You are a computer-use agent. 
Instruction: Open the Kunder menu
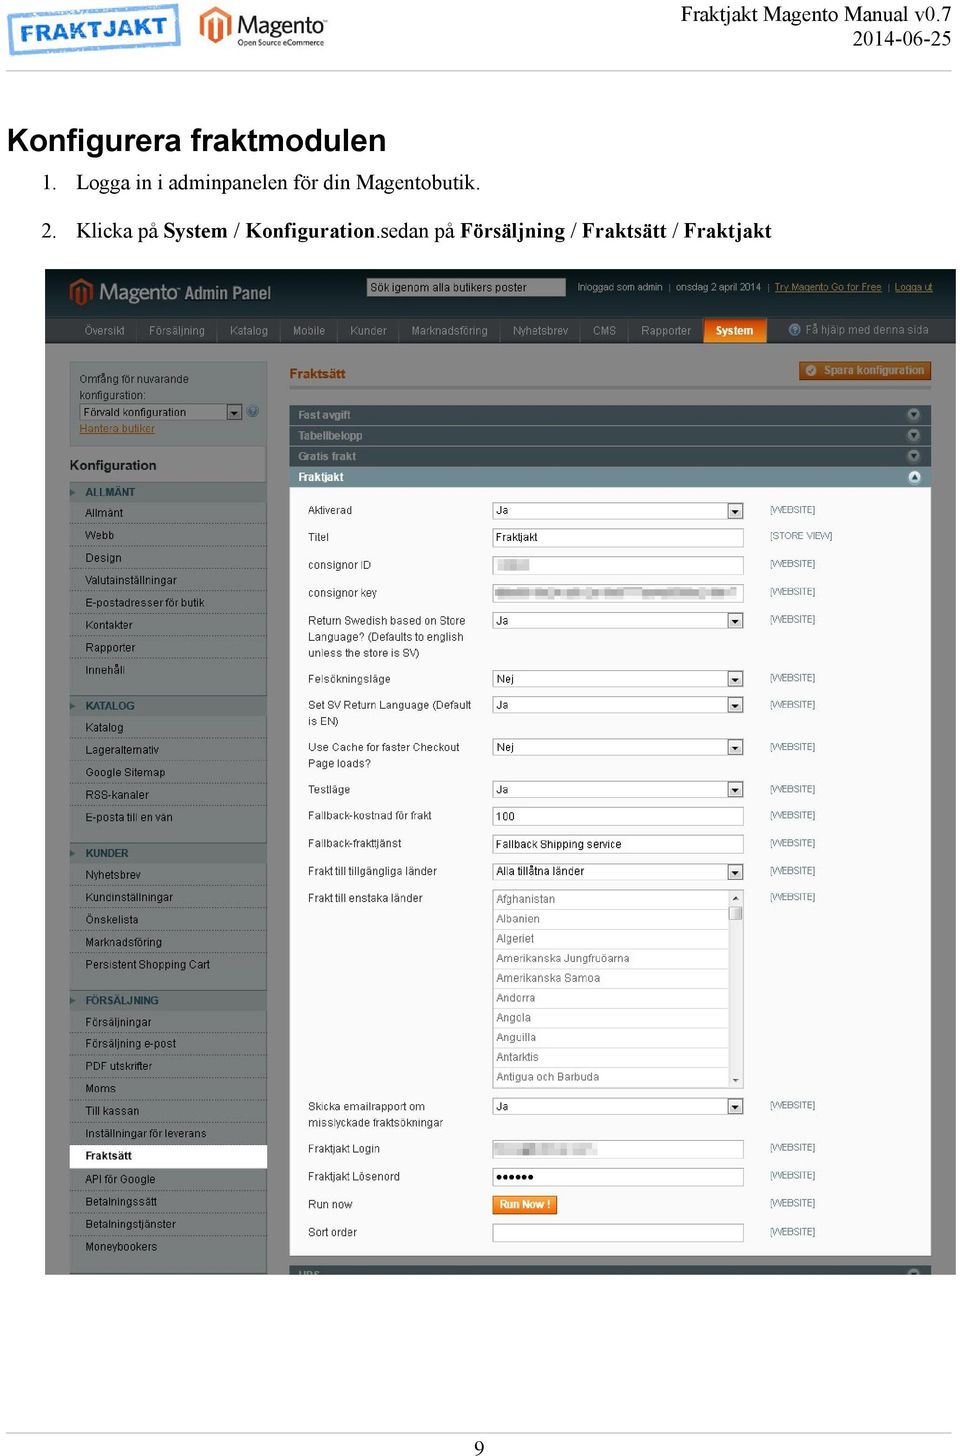(x=368, y=331)
